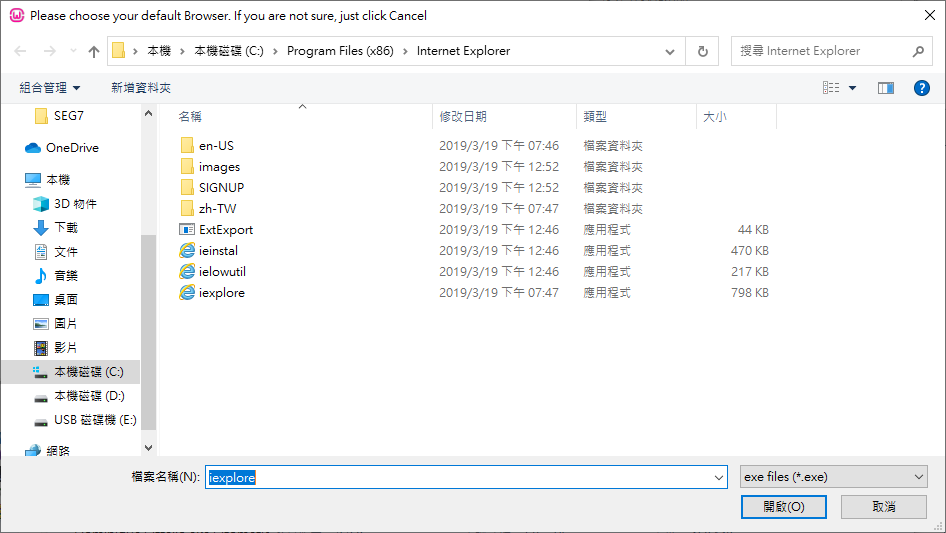
Task: Click the 開啟(O) button
Action: coord(784,506)
